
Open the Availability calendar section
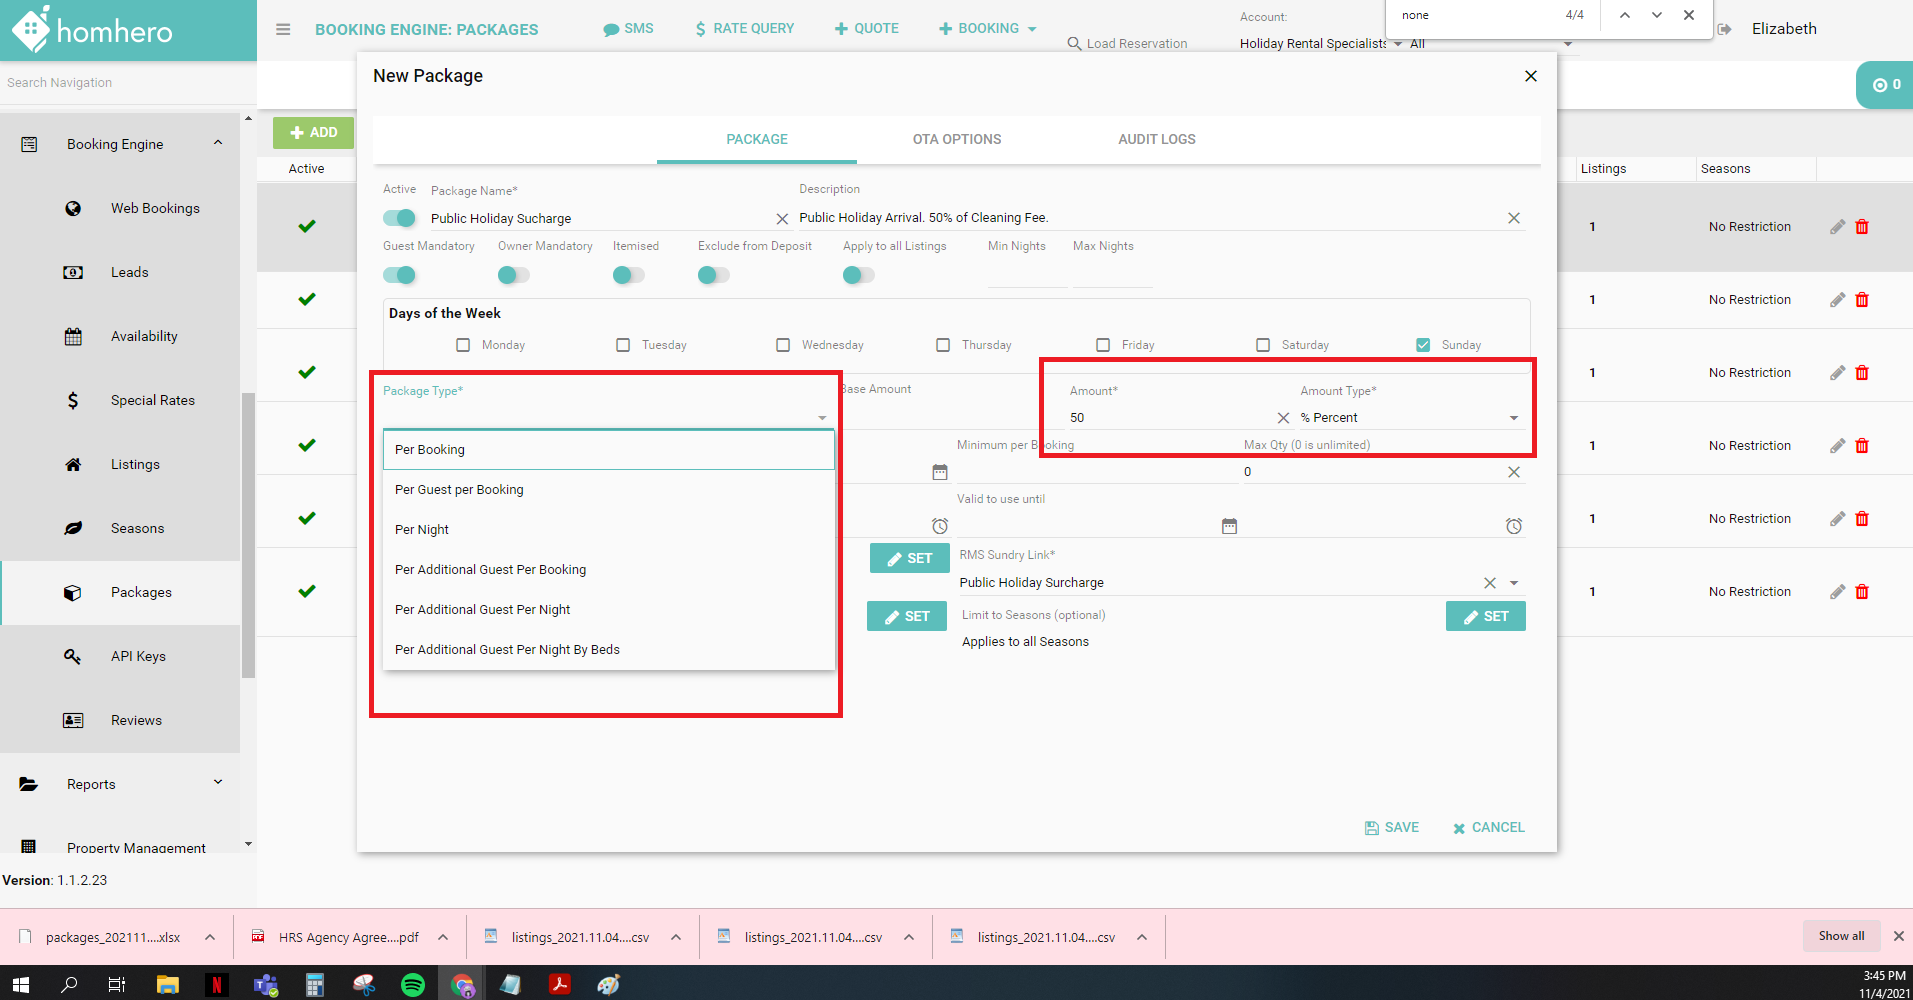(x=144, y=335)
